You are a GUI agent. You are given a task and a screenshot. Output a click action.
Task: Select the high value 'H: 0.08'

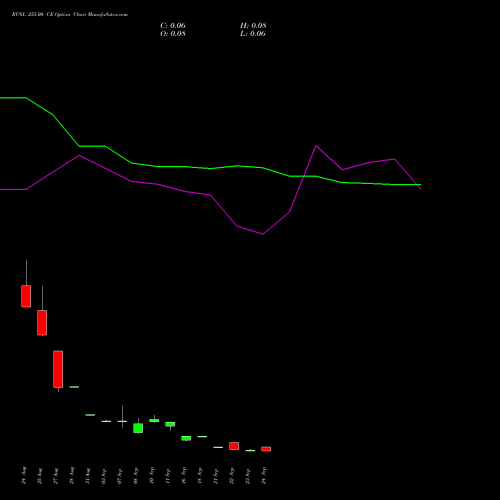point(253,26)
